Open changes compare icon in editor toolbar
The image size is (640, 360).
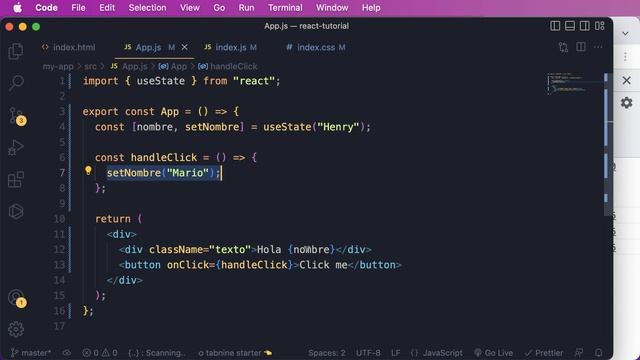click(563, 47)
